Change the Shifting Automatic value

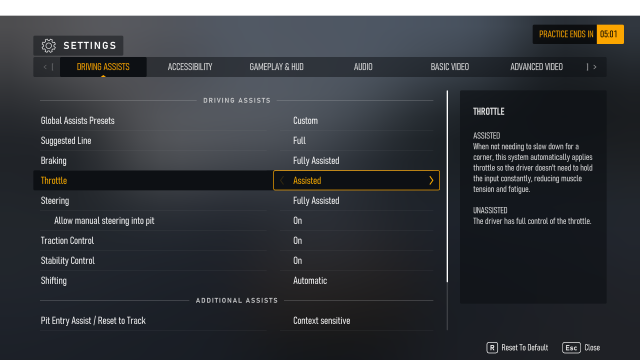coord(310,281)
